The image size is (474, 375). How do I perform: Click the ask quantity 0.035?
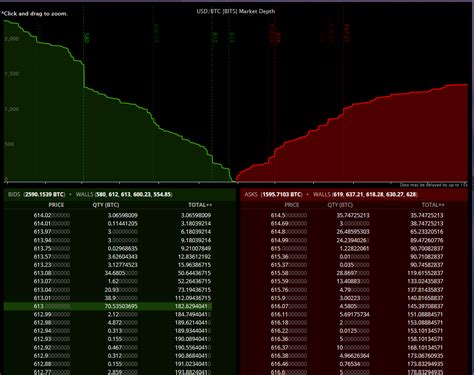tap(354, 265)
